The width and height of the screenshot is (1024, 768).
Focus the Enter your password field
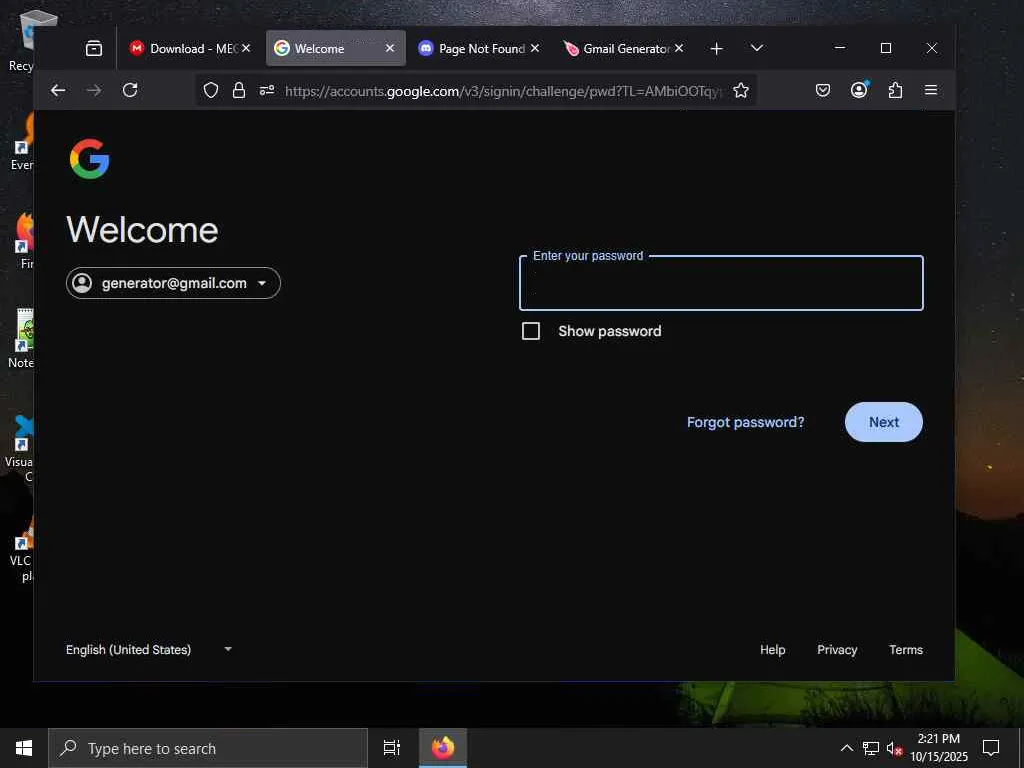pos(721,283)
